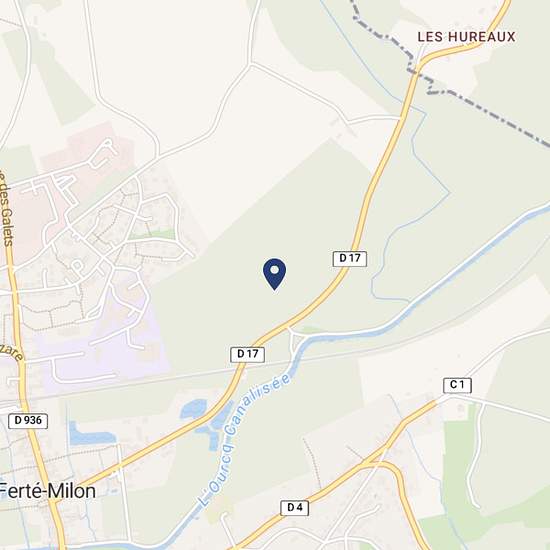The width and height of the screenshot is (550, 550).
Task: Click the D 17 road shield near the pin
Action: [350, 259]
